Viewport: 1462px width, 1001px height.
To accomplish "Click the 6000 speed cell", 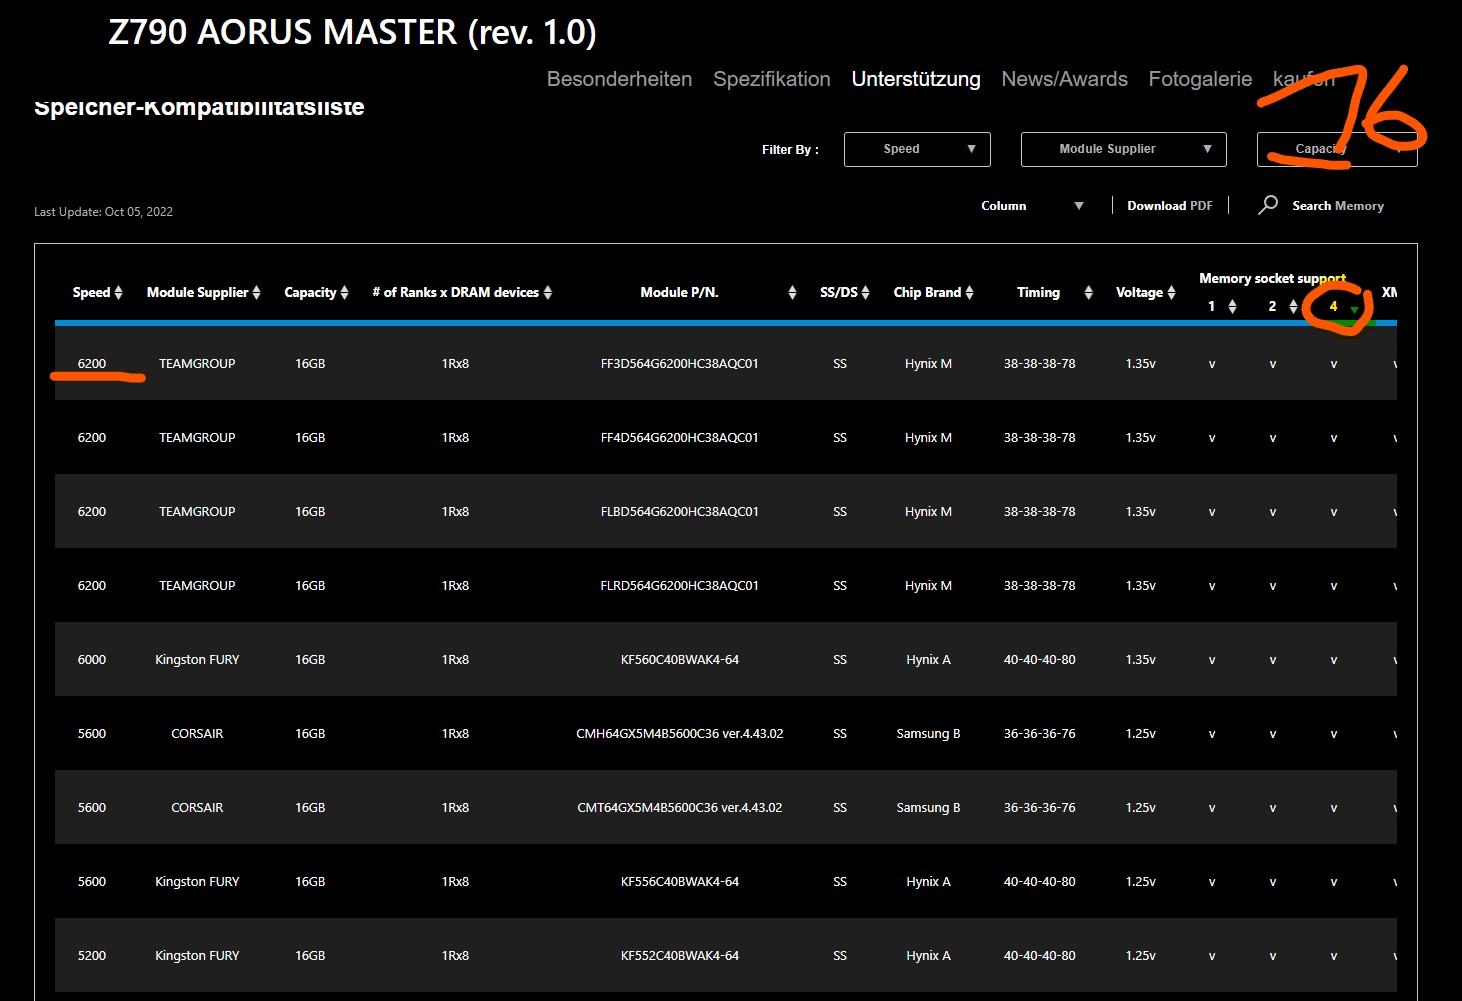I will (92, 660).
